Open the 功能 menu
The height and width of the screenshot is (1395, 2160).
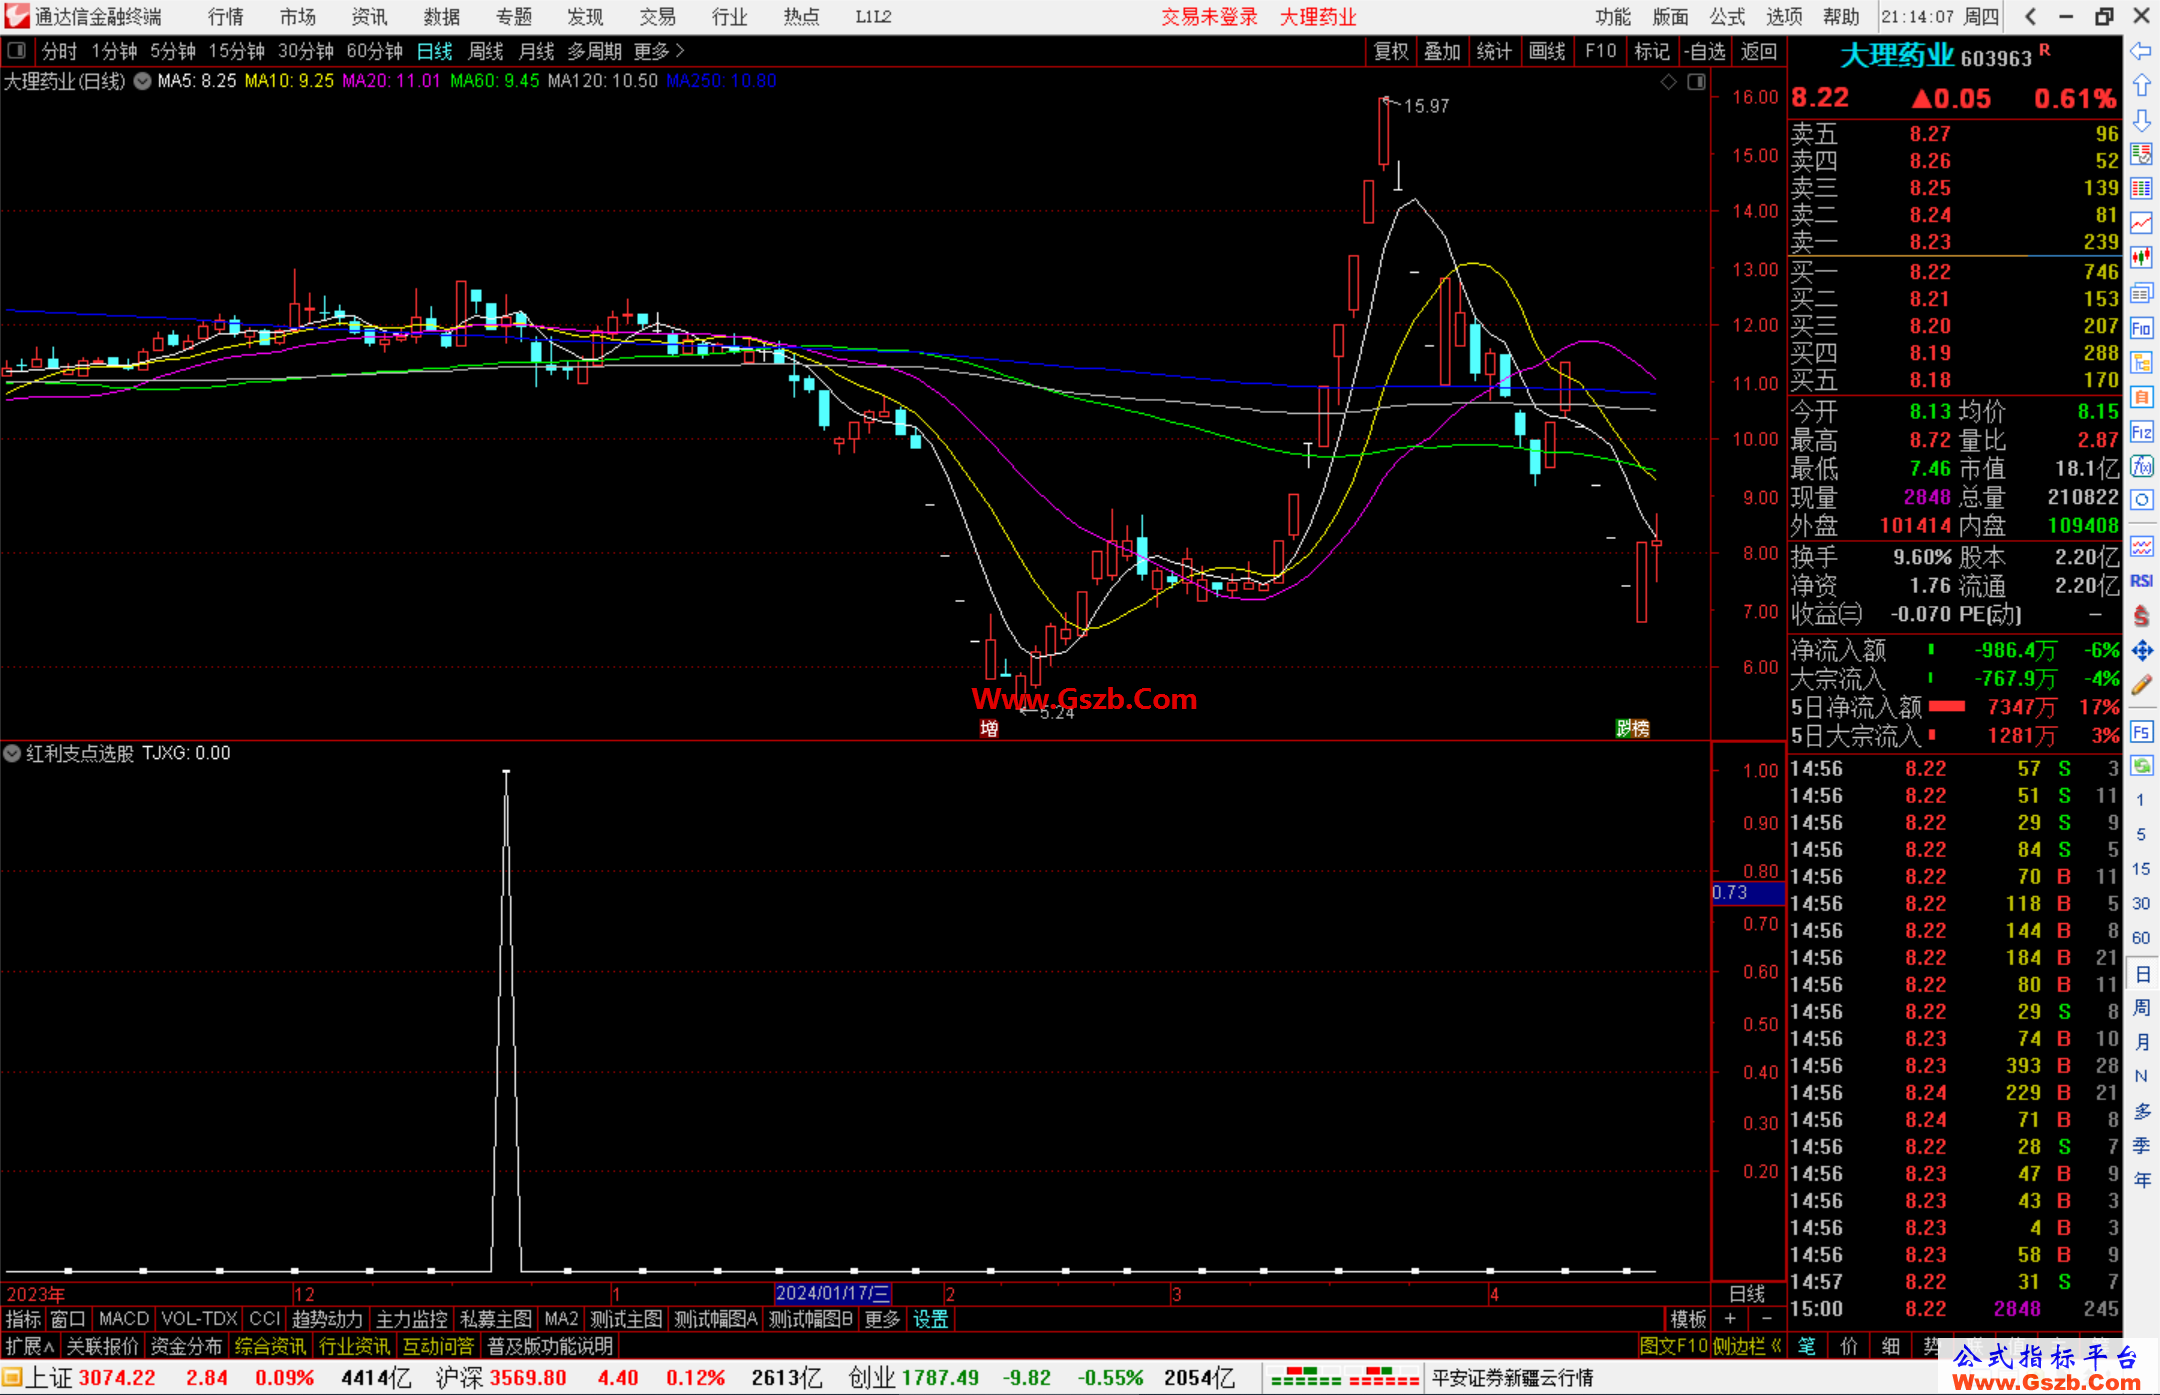(1613, 17)
